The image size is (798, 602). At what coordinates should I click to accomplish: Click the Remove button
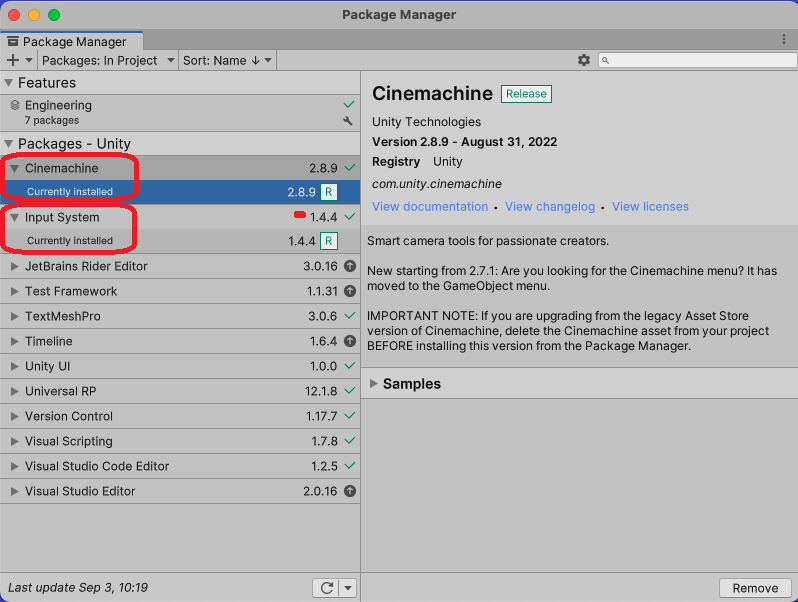[755, 588]
